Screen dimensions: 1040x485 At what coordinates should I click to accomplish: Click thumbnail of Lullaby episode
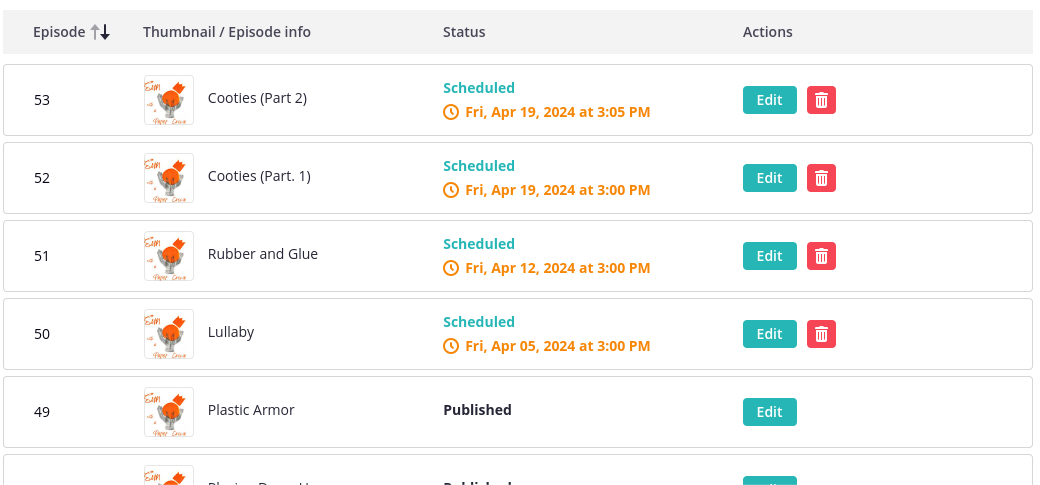coord(169,334)
